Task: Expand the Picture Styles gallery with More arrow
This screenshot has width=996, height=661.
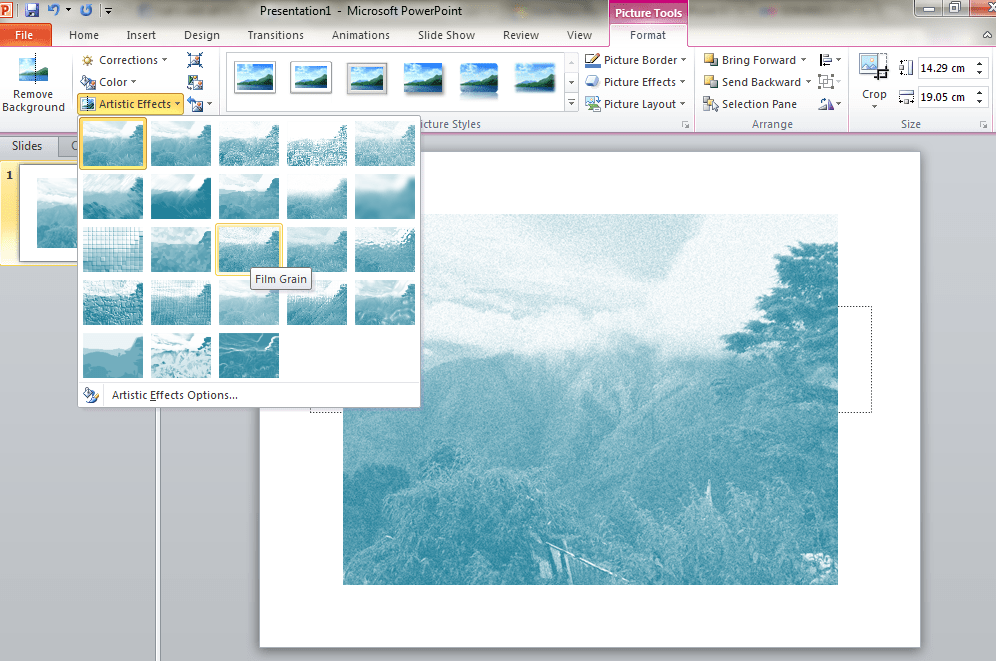Action: tap(571, 101)
